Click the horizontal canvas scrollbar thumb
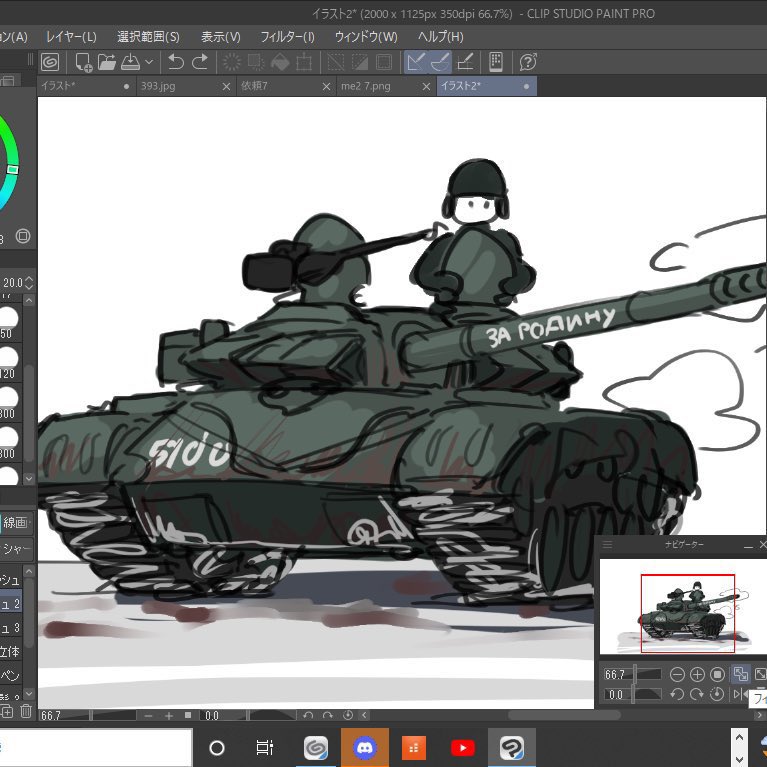767x767 pixels. coord(564,715)
